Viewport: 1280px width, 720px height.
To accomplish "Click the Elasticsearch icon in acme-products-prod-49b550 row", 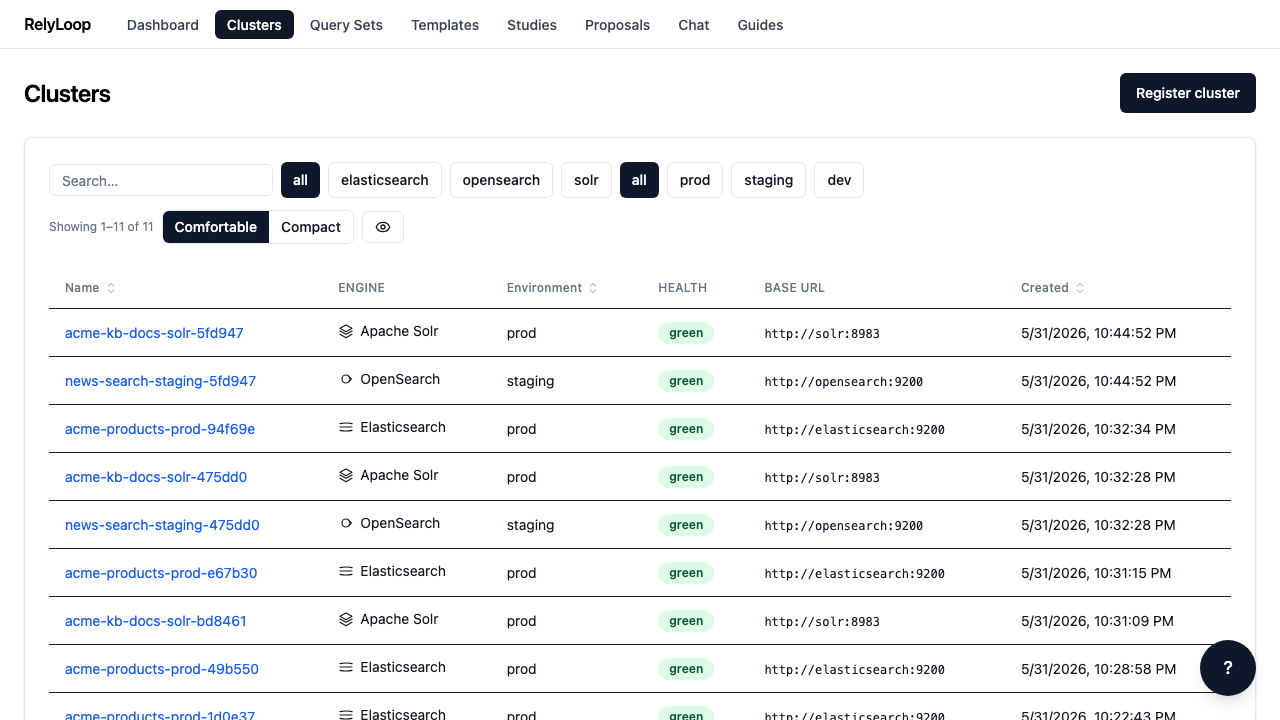I will click(x=346, y=667).
